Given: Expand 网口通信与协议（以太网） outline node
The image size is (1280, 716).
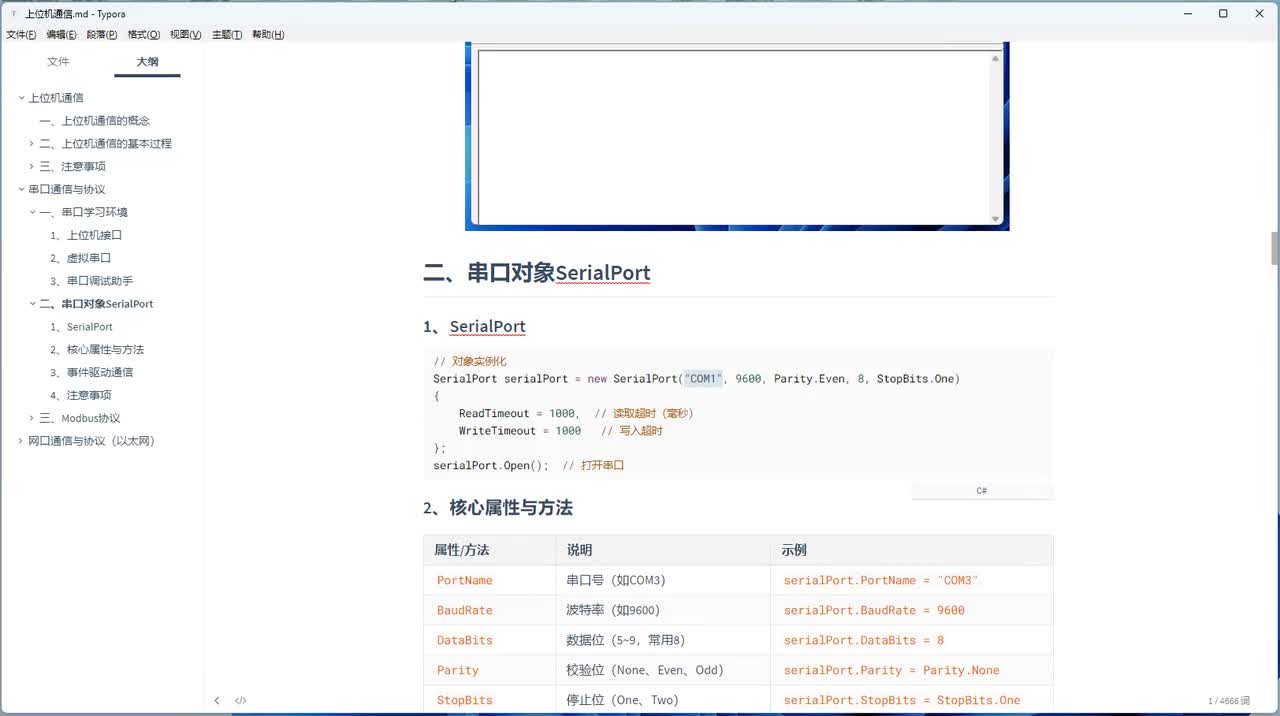Looking at the screenshot, I should pyautogui.click(x=21, y=441).
